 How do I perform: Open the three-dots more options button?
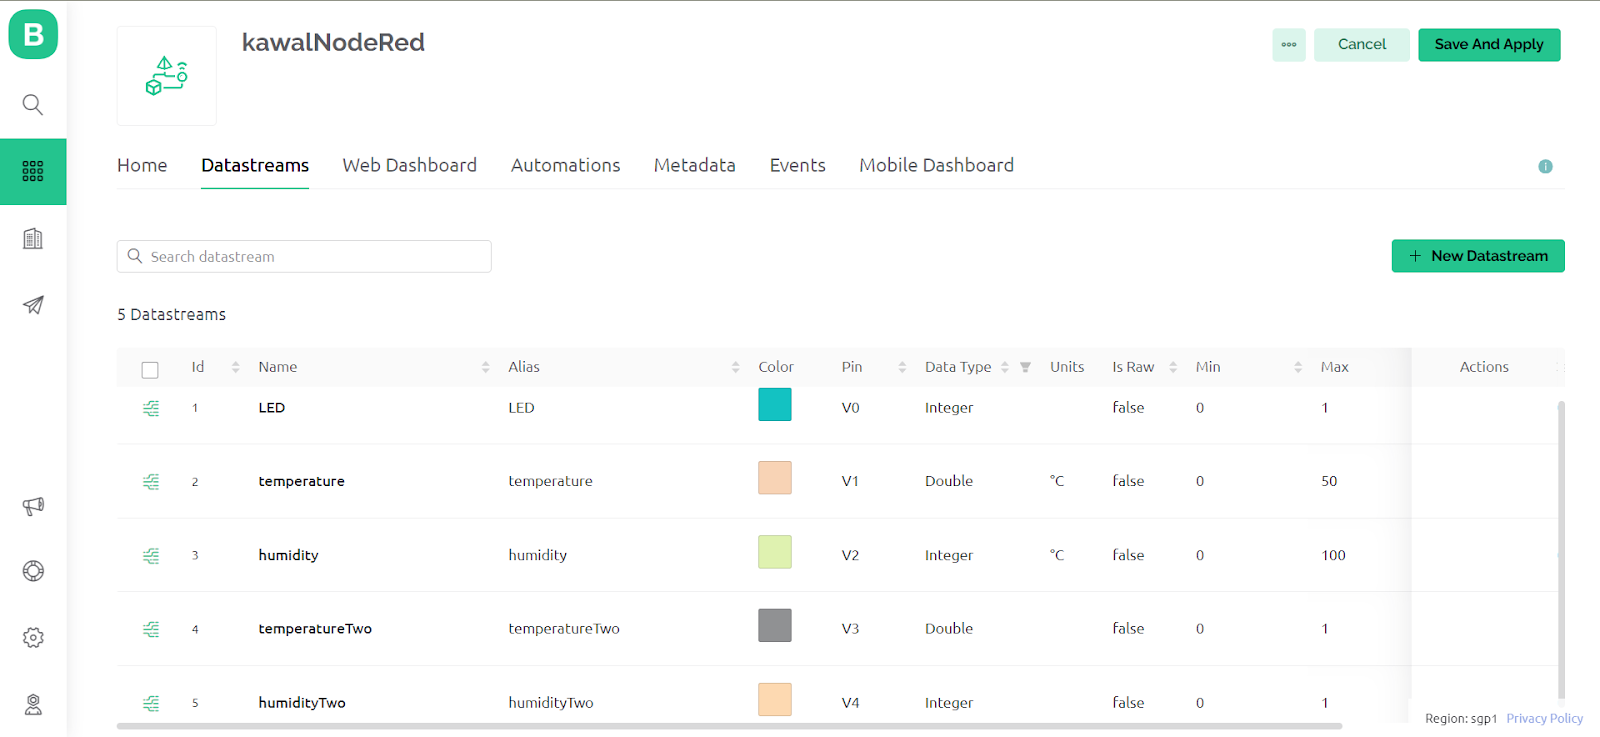[x=1289, y=45]
